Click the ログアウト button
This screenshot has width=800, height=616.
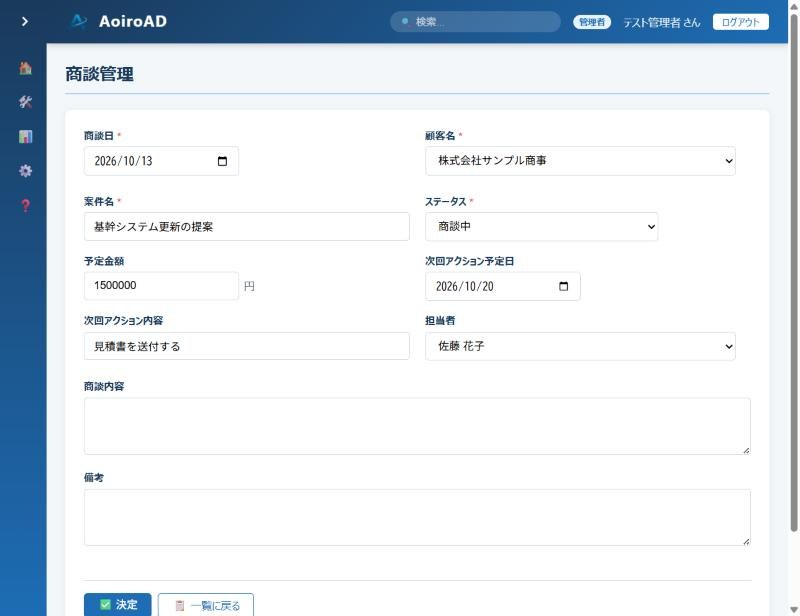coord(740,22)
